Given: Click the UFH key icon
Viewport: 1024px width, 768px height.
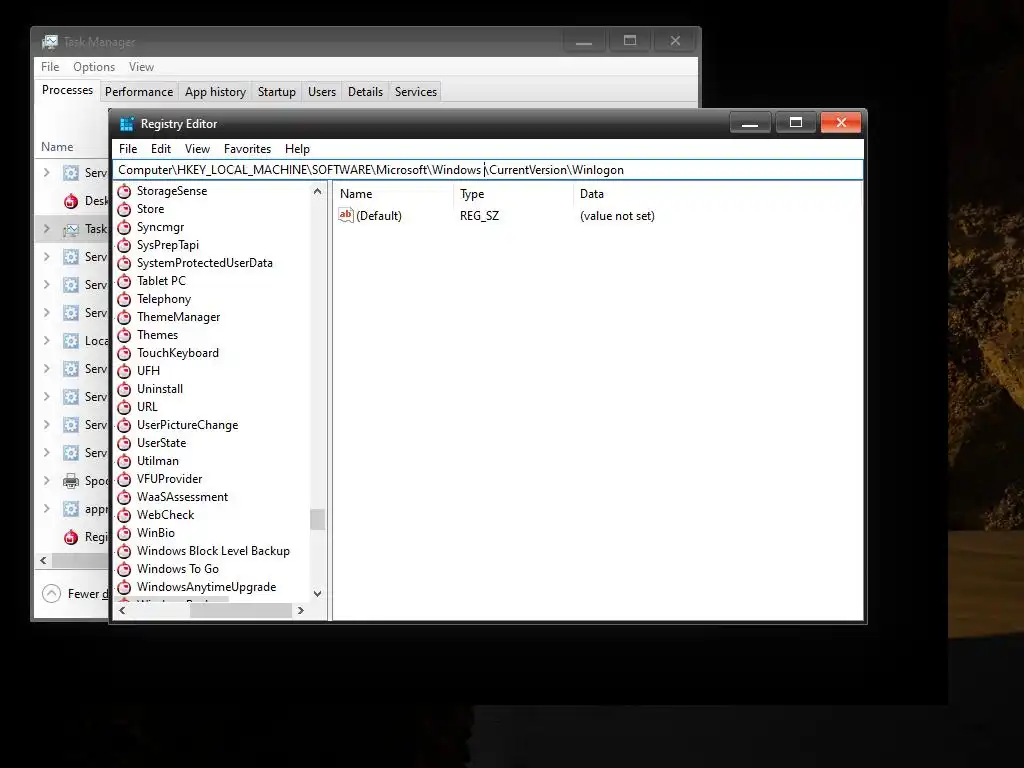Looking at the screenshot, I should 124,371.
